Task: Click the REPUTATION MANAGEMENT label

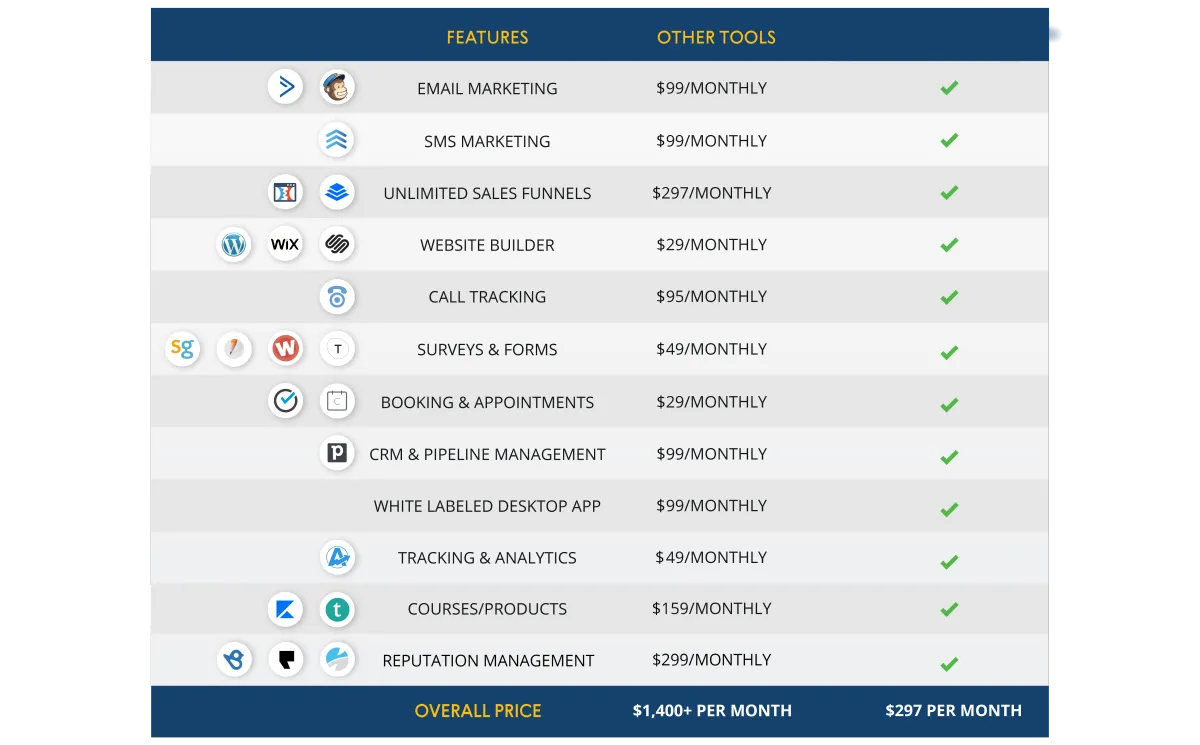Action: point(488,660)
